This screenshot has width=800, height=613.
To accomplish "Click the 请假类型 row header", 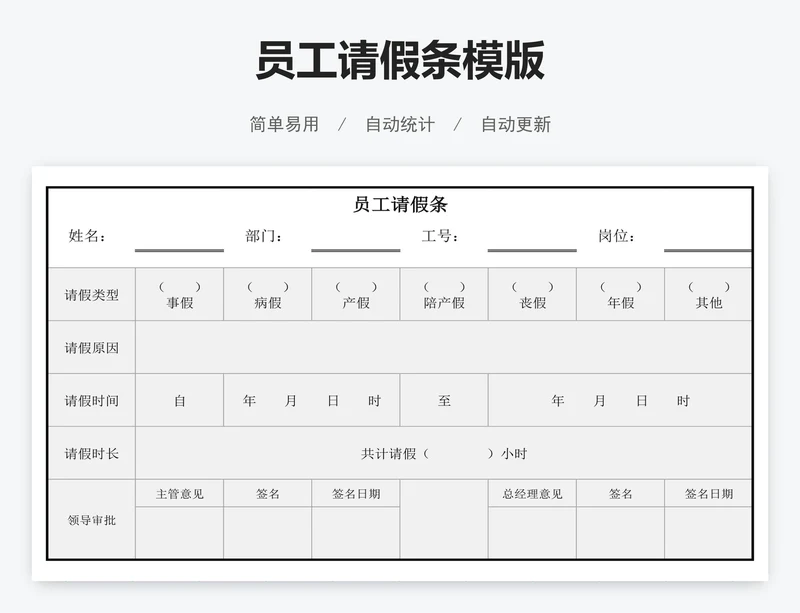I will pyautogui.click(x=92, y=295).
